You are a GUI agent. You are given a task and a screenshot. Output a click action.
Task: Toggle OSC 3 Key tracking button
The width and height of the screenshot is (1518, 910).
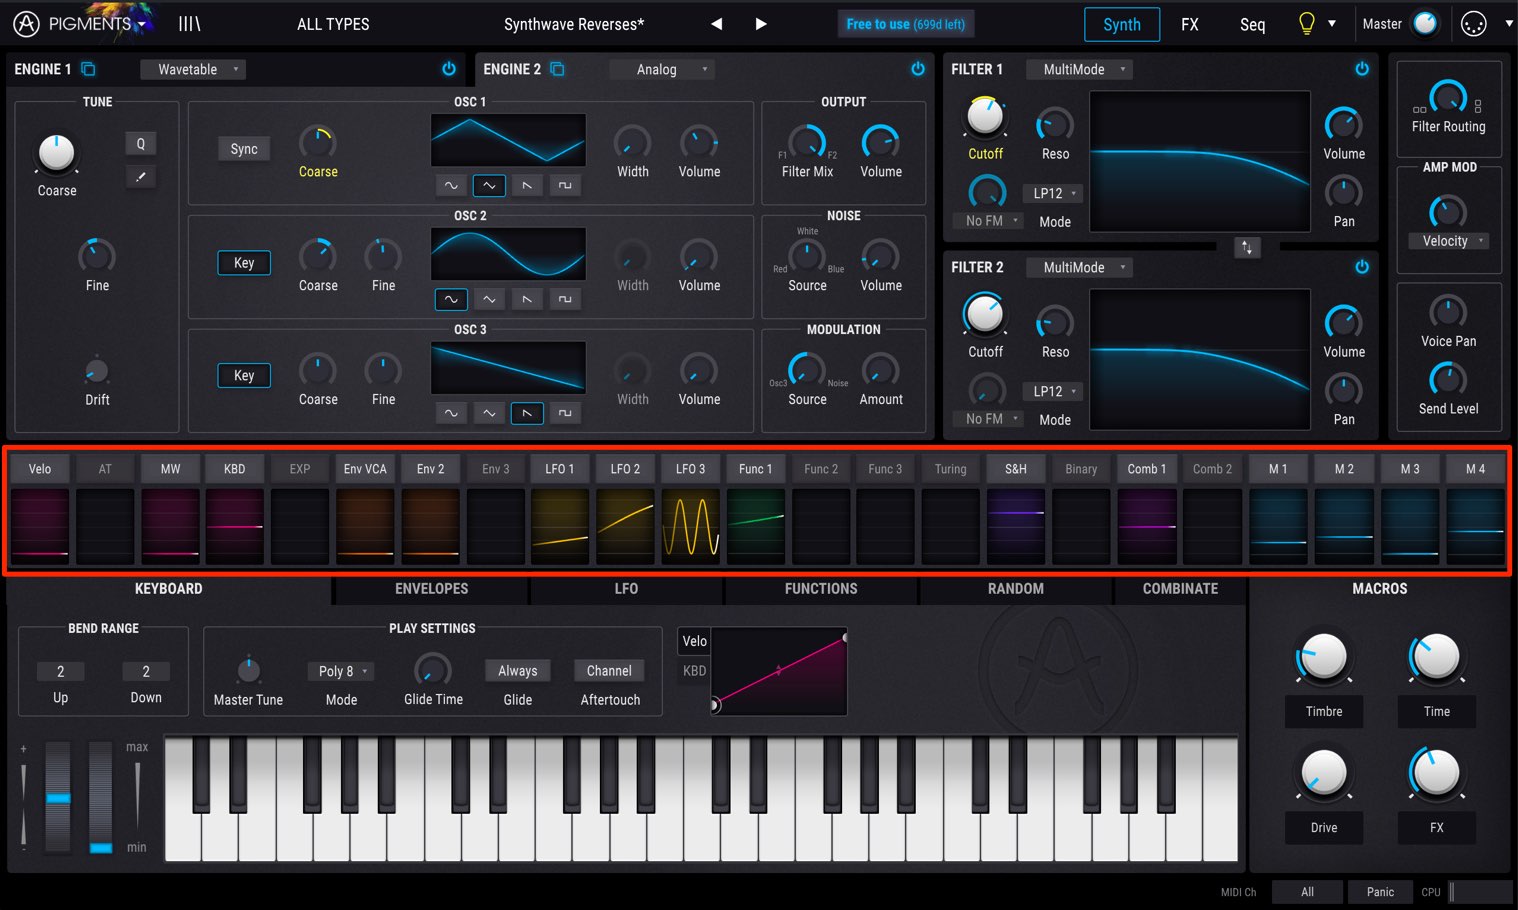coord(244,376)
